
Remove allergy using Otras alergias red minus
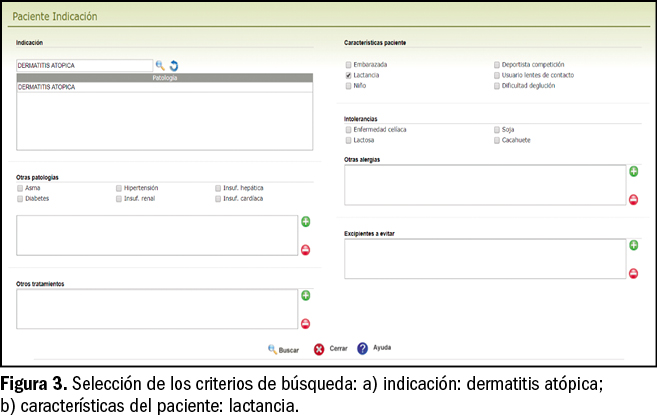pos(633,200)
